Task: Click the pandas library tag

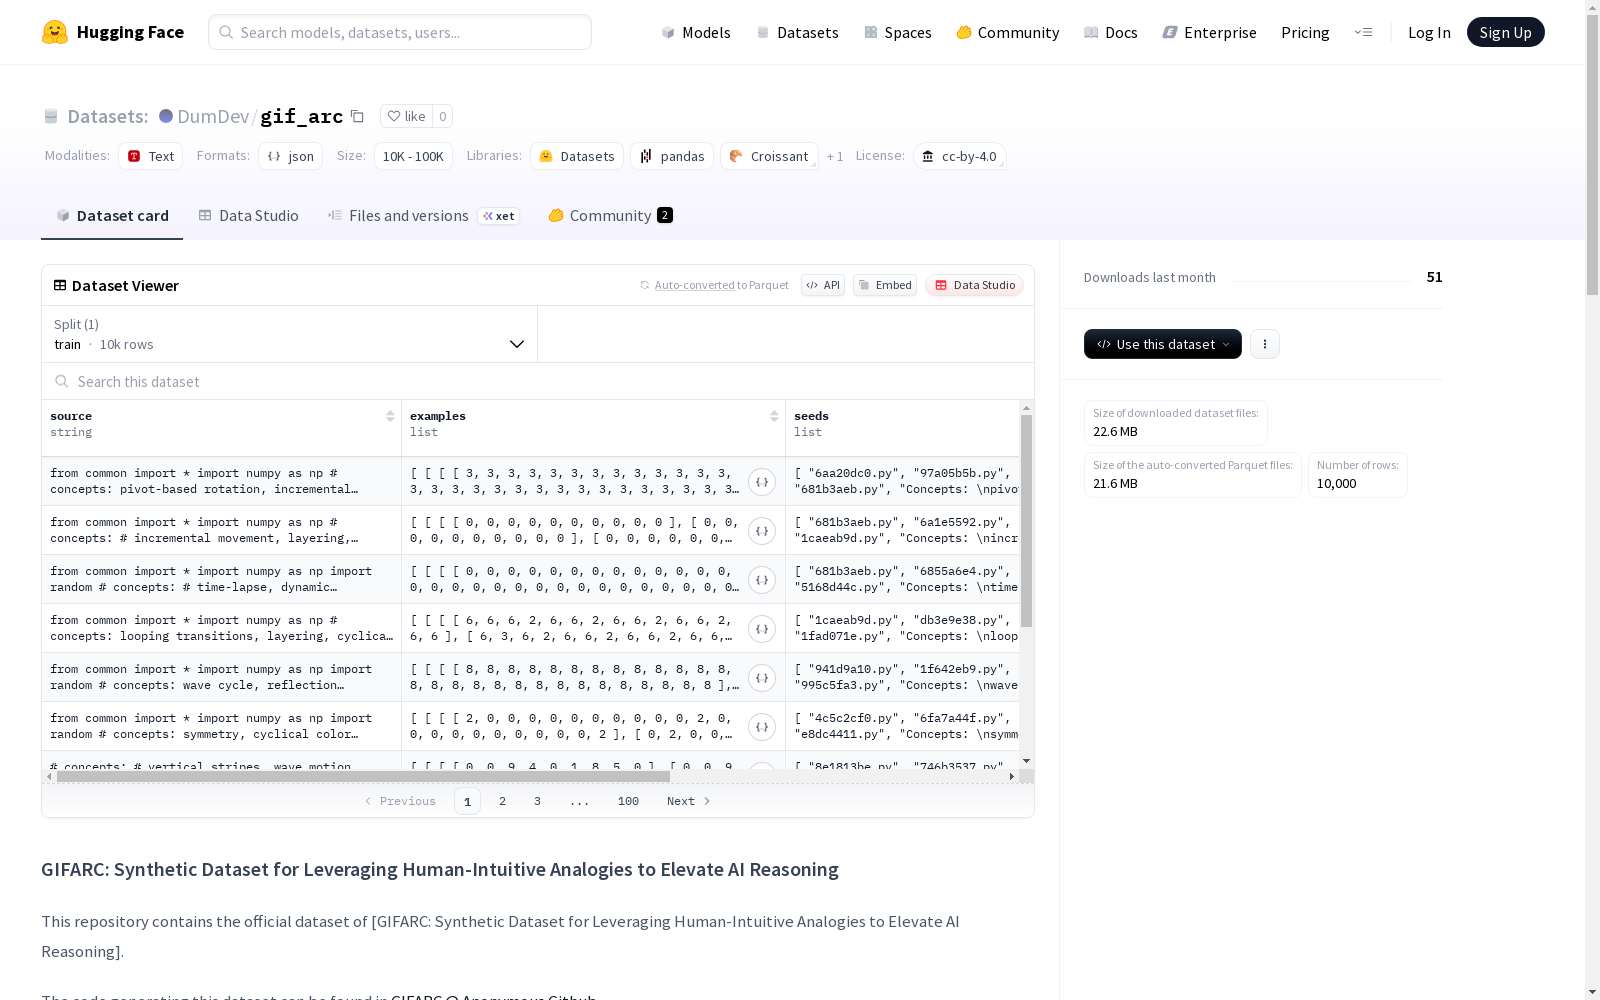Action: [x=672, y=156]
